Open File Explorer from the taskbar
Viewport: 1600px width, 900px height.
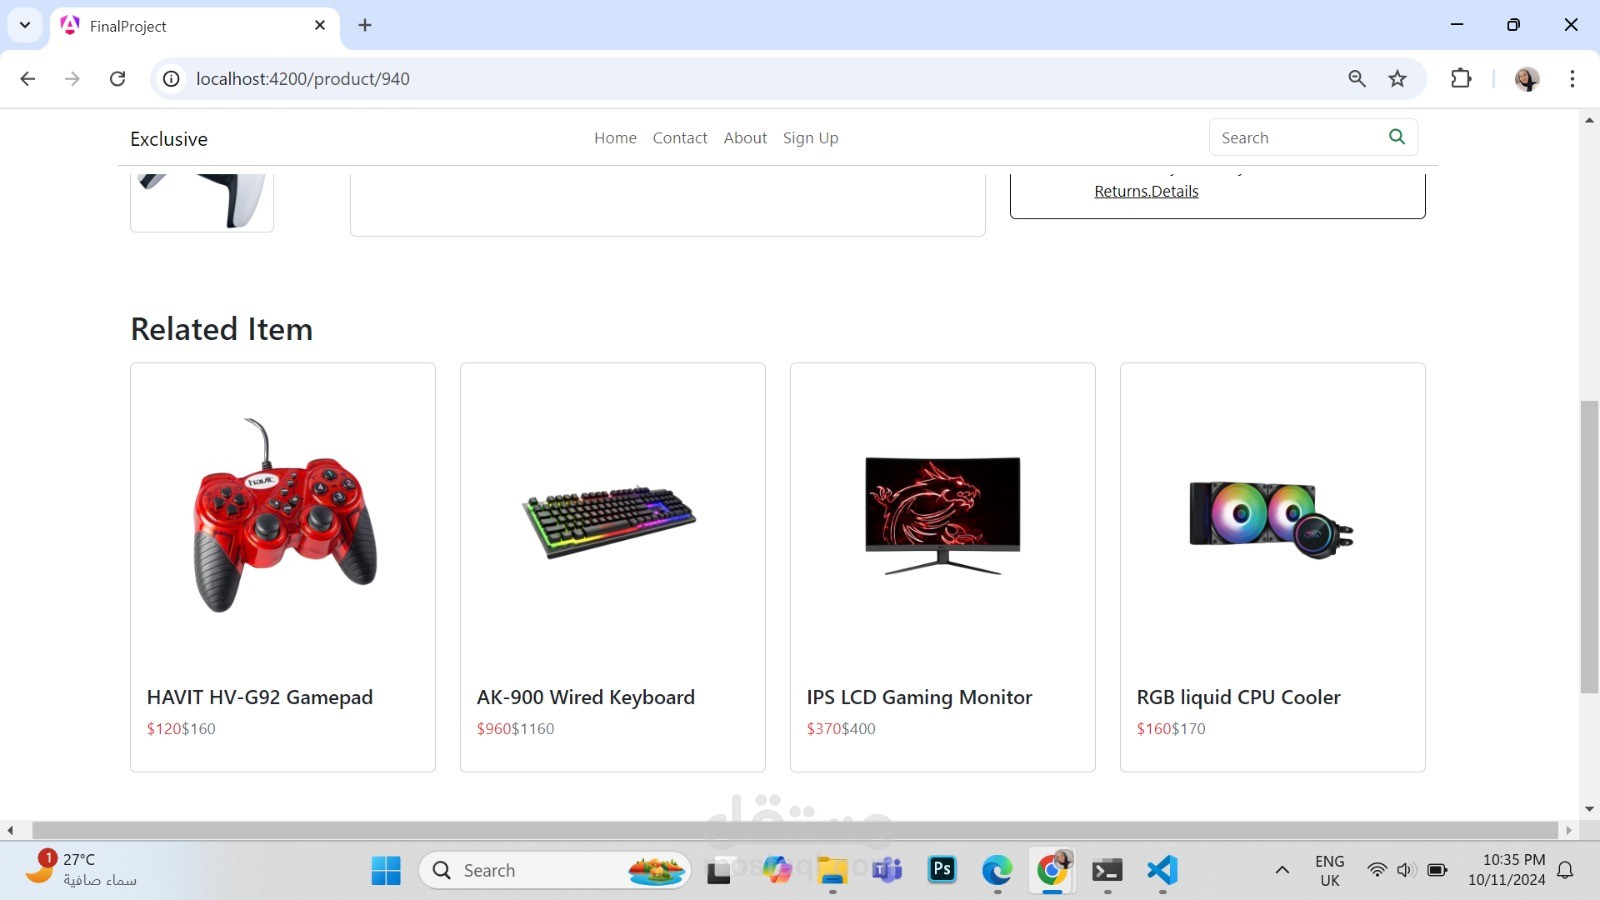pyautogui.click(x=832, y=870)
